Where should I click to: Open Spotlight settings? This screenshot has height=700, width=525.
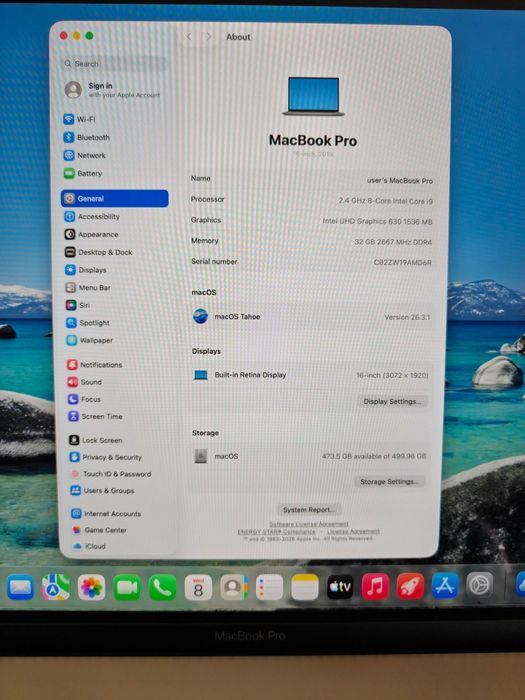click(88, 323)
